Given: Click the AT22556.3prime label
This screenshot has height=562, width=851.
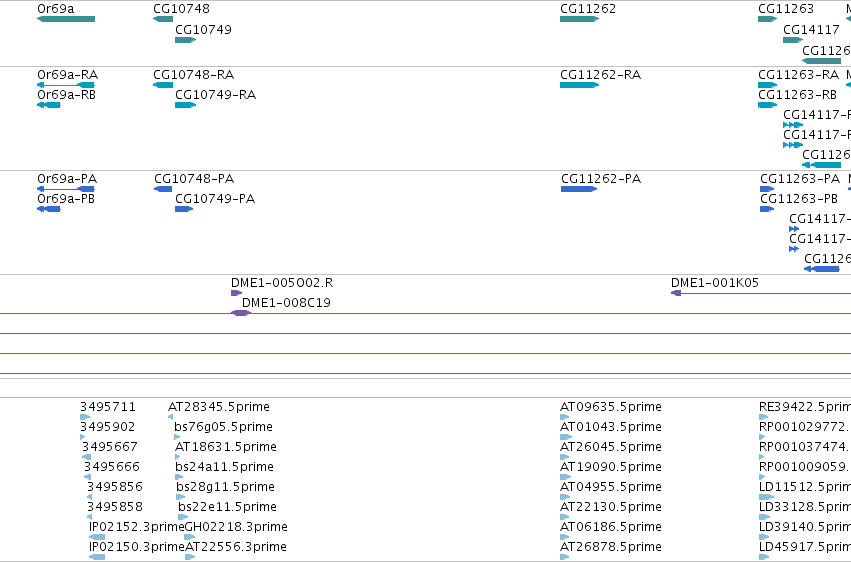Looking at the screenshot, I should [x=236, y=547].
